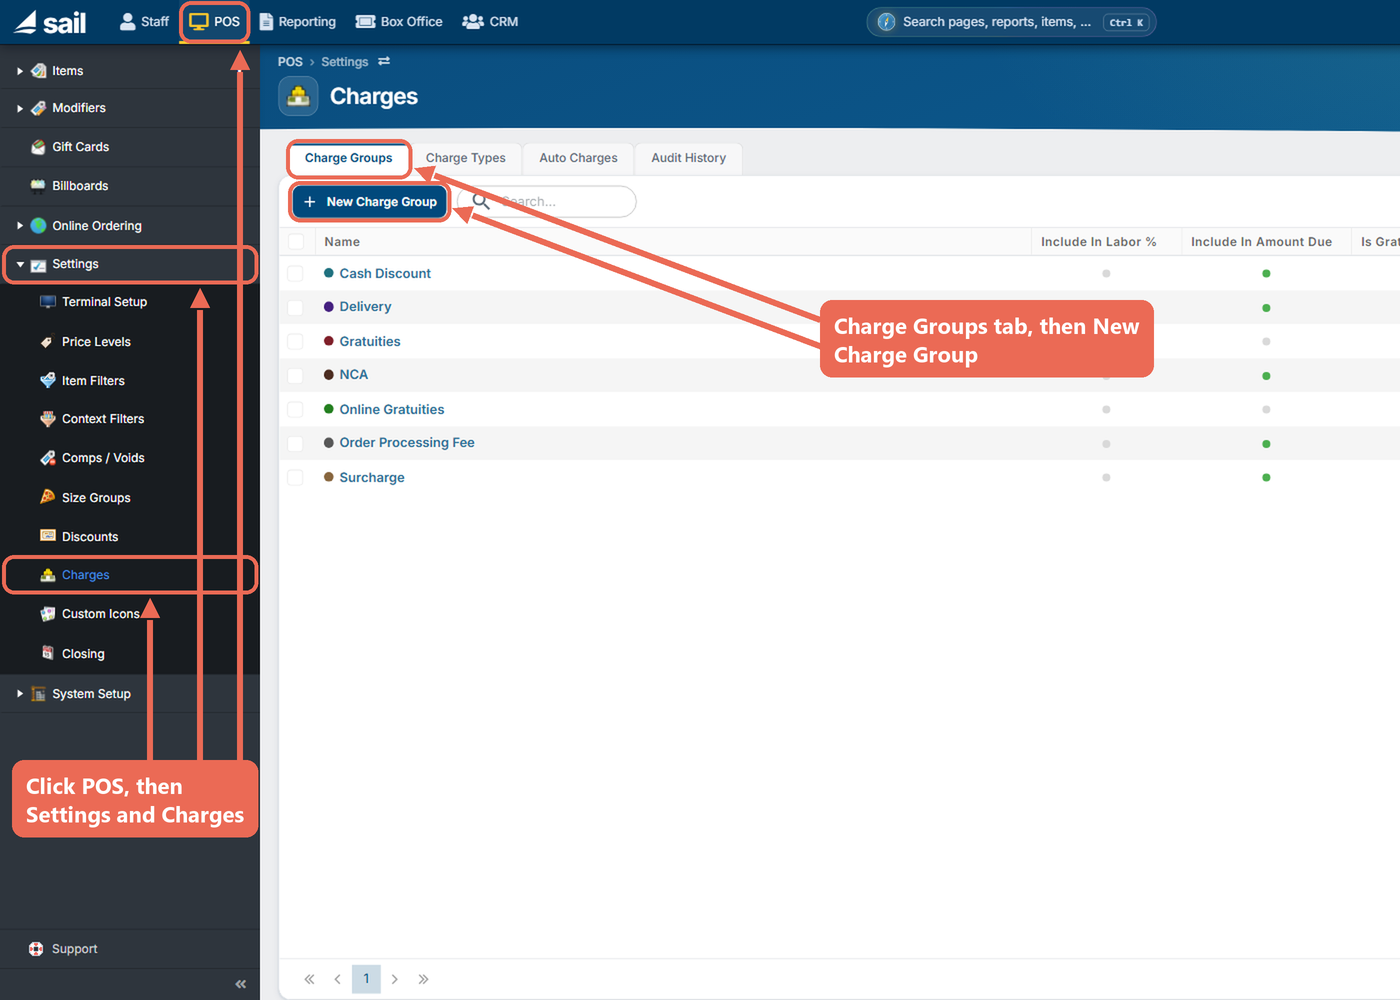Viewport: 1400px width, 1000px height.
Task: Open the Box Office top menu
Action: tap(399, 22)
